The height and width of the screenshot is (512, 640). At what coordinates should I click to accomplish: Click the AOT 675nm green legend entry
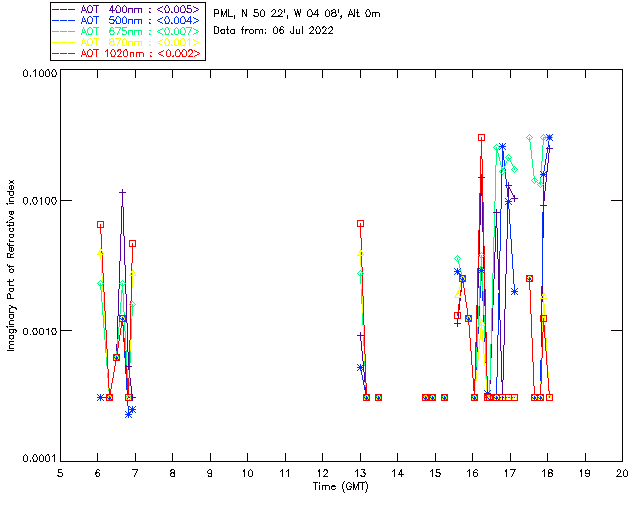point(126,31)
